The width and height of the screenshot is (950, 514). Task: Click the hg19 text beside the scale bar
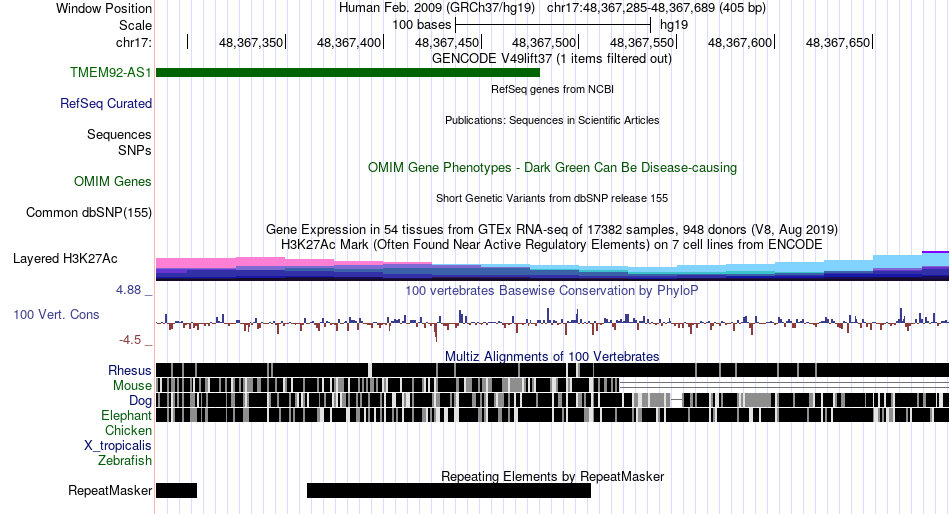coord(674,25)
